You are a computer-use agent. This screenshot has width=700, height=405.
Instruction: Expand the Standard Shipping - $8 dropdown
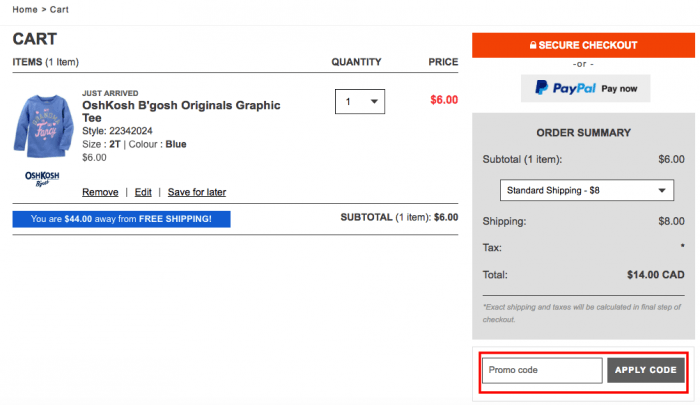(587, 190)
